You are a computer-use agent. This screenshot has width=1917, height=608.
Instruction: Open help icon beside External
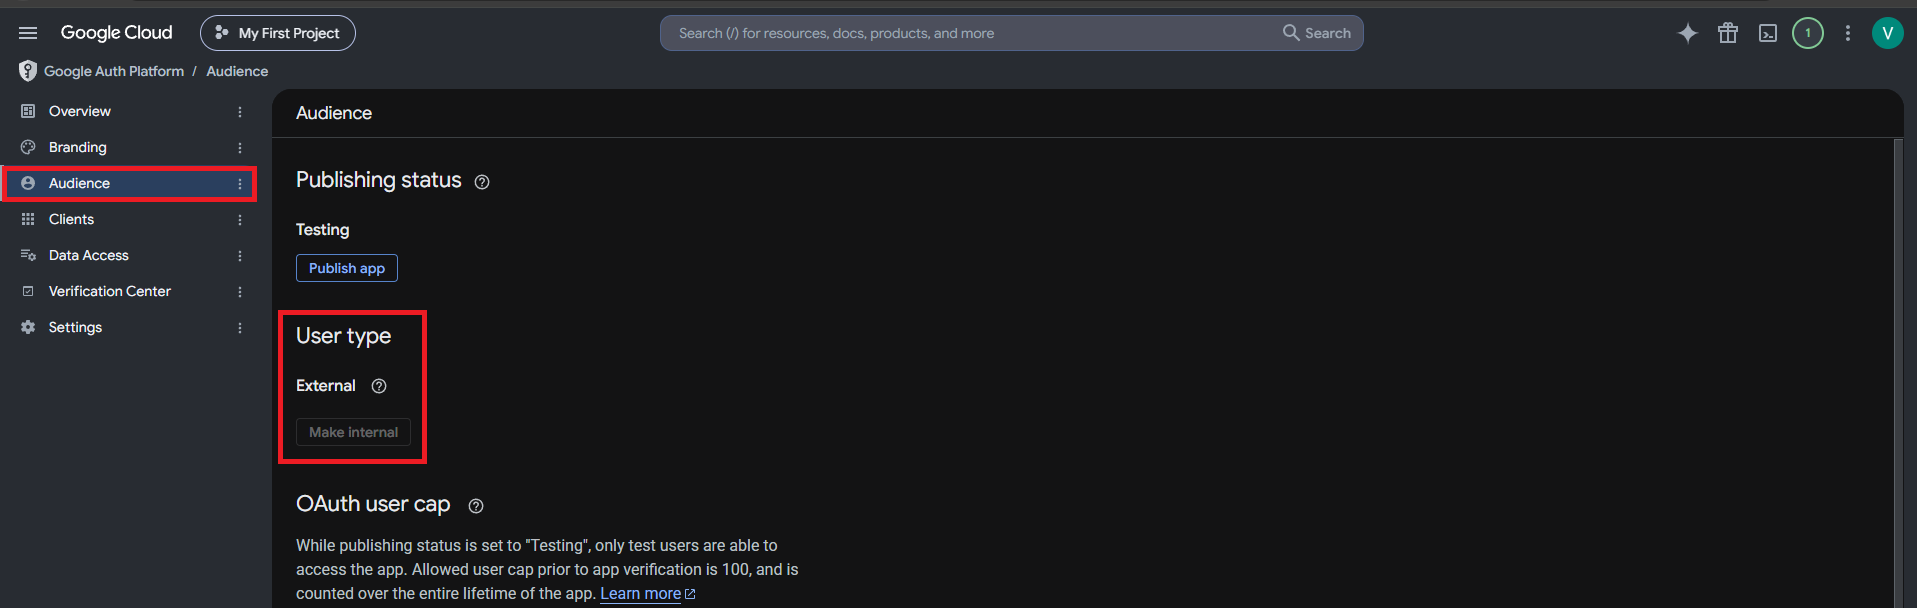click(379, 386)
